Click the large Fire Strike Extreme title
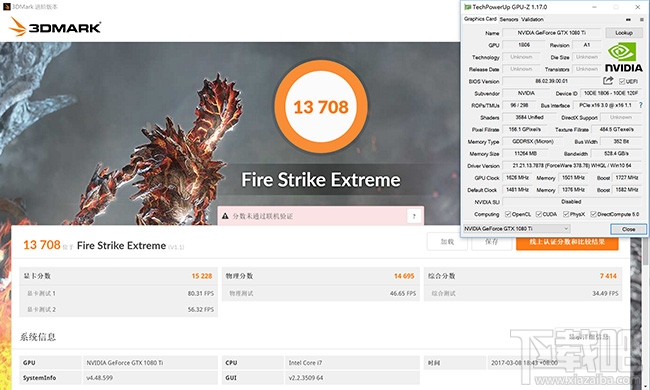The image size is (650, 390). (x=321, y=180)
